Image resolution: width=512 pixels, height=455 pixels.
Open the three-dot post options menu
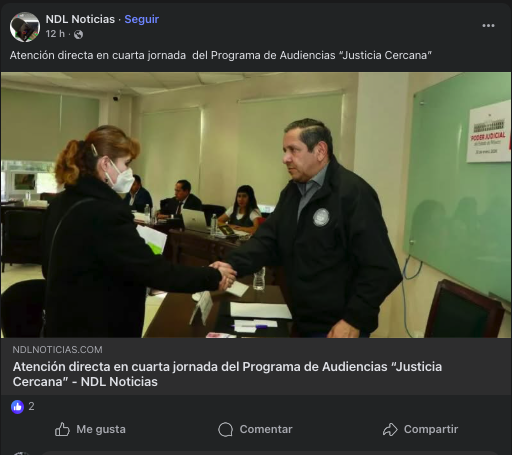pyautogui.click(x=488, y=26)
